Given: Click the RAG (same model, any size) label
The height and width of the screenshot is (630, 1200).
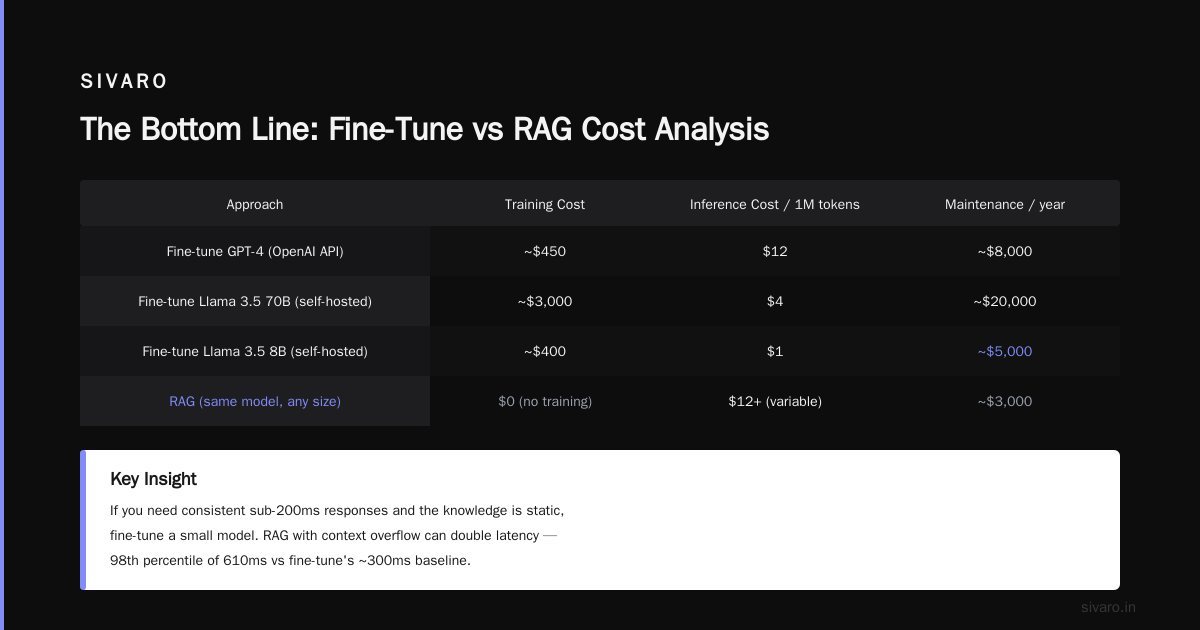Looking at the screenshot, I should pos(255,402).
